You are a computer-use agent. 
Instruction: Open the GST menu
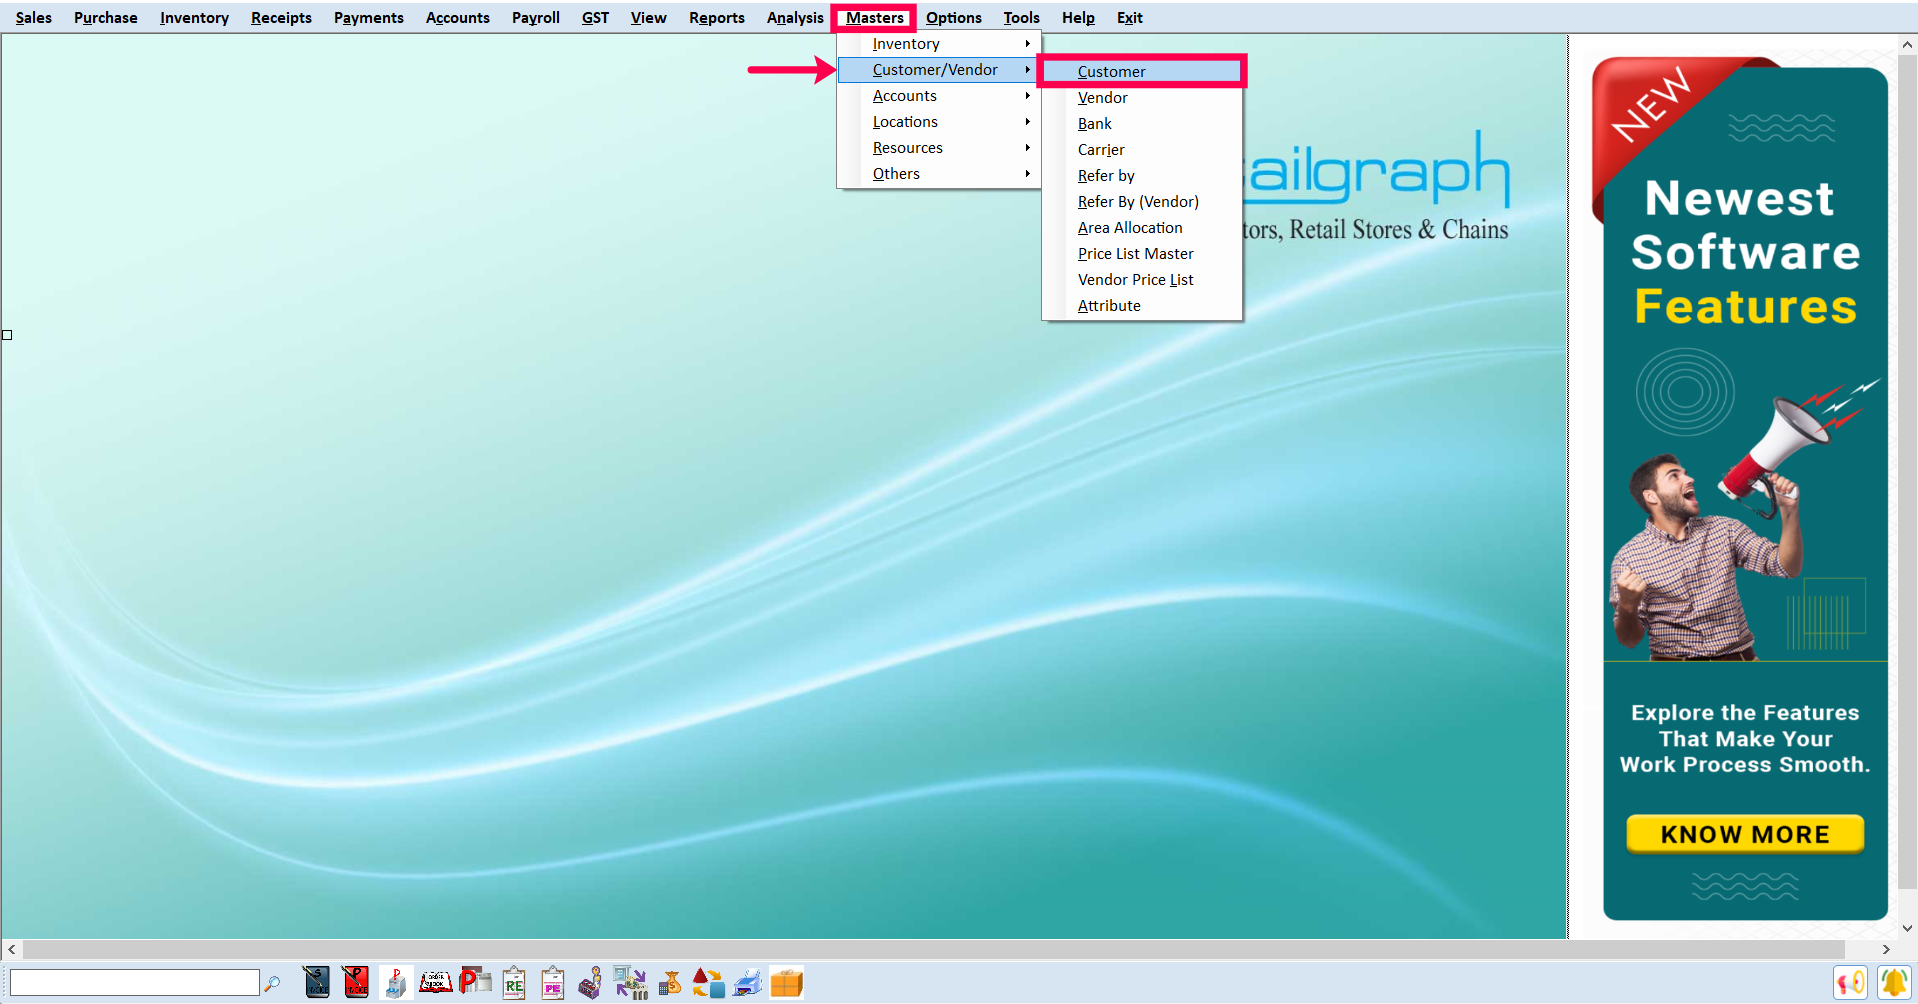click(595, 18)
